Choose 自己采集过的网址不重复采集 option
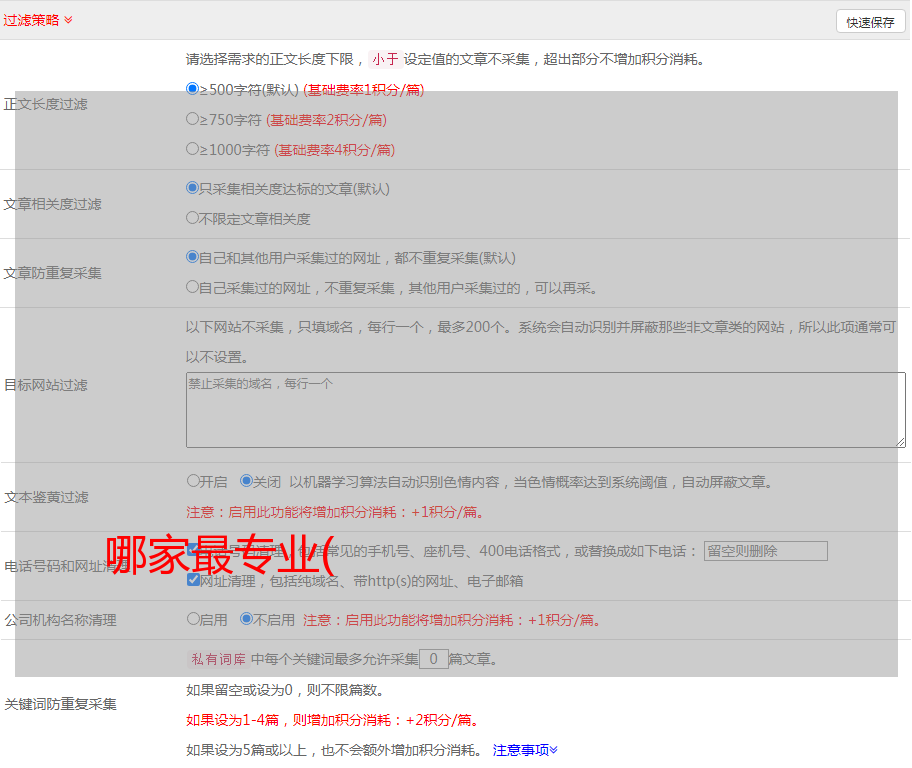 point(193,287)
